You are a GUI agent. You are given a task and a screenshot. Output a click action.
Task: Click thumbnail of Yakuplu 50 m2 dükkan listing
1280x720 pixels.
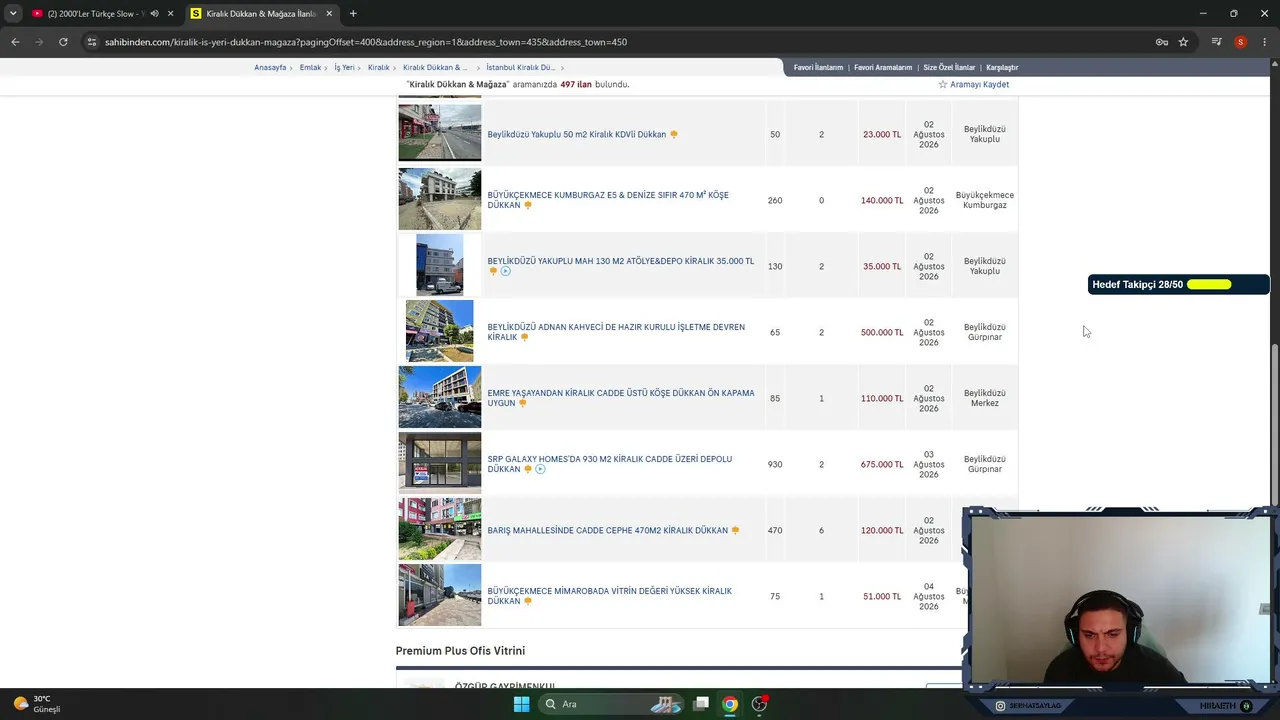pos(440,133)
